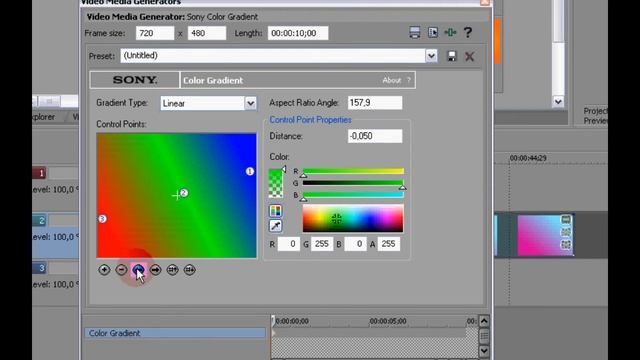The width and height of the screenshot is (640, 360).
Task: Expand the Preset dropdown list
Action: (x=431, y=56)
